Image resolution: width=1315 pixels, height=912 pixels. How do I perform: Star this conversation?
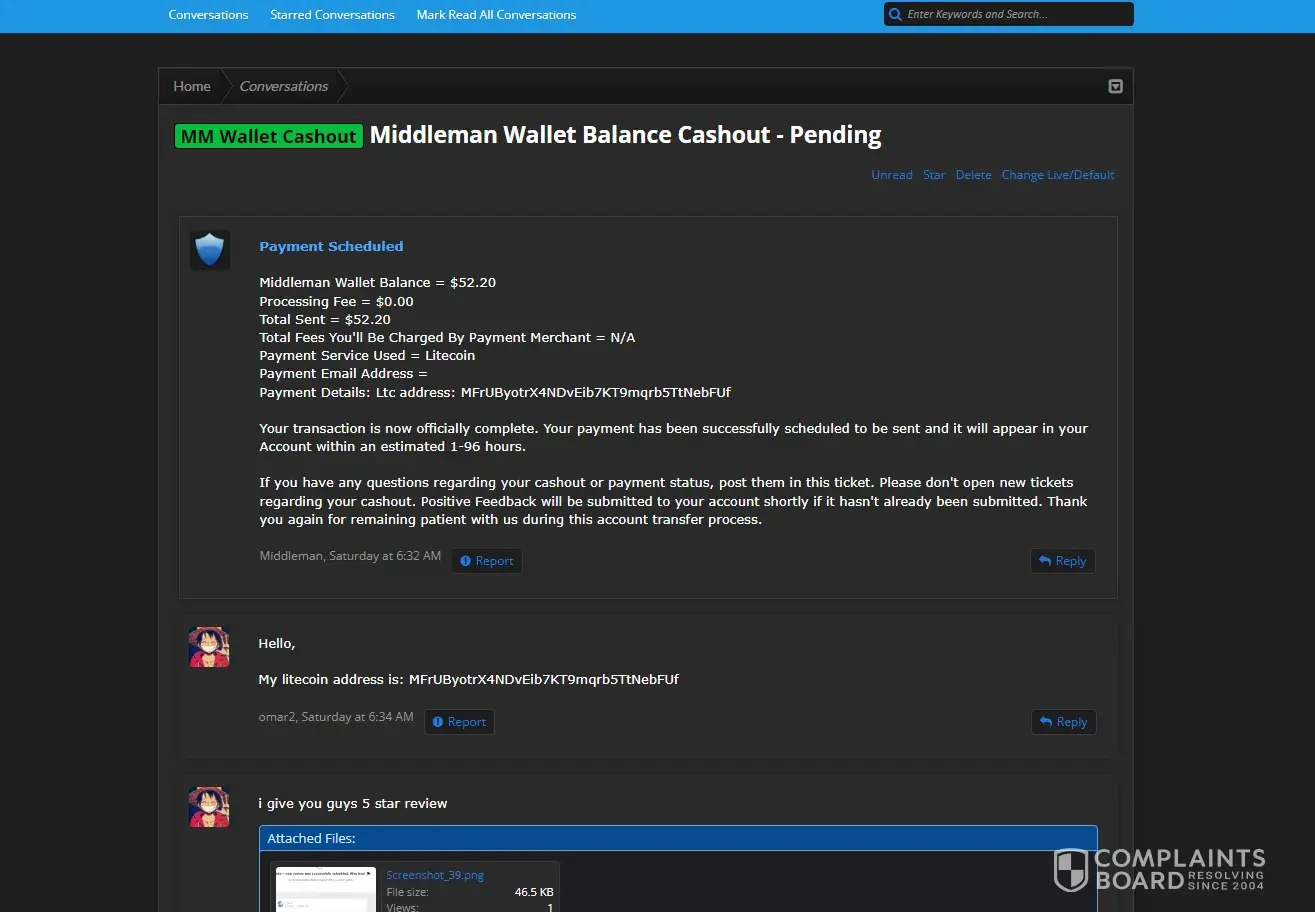[934, 175]
